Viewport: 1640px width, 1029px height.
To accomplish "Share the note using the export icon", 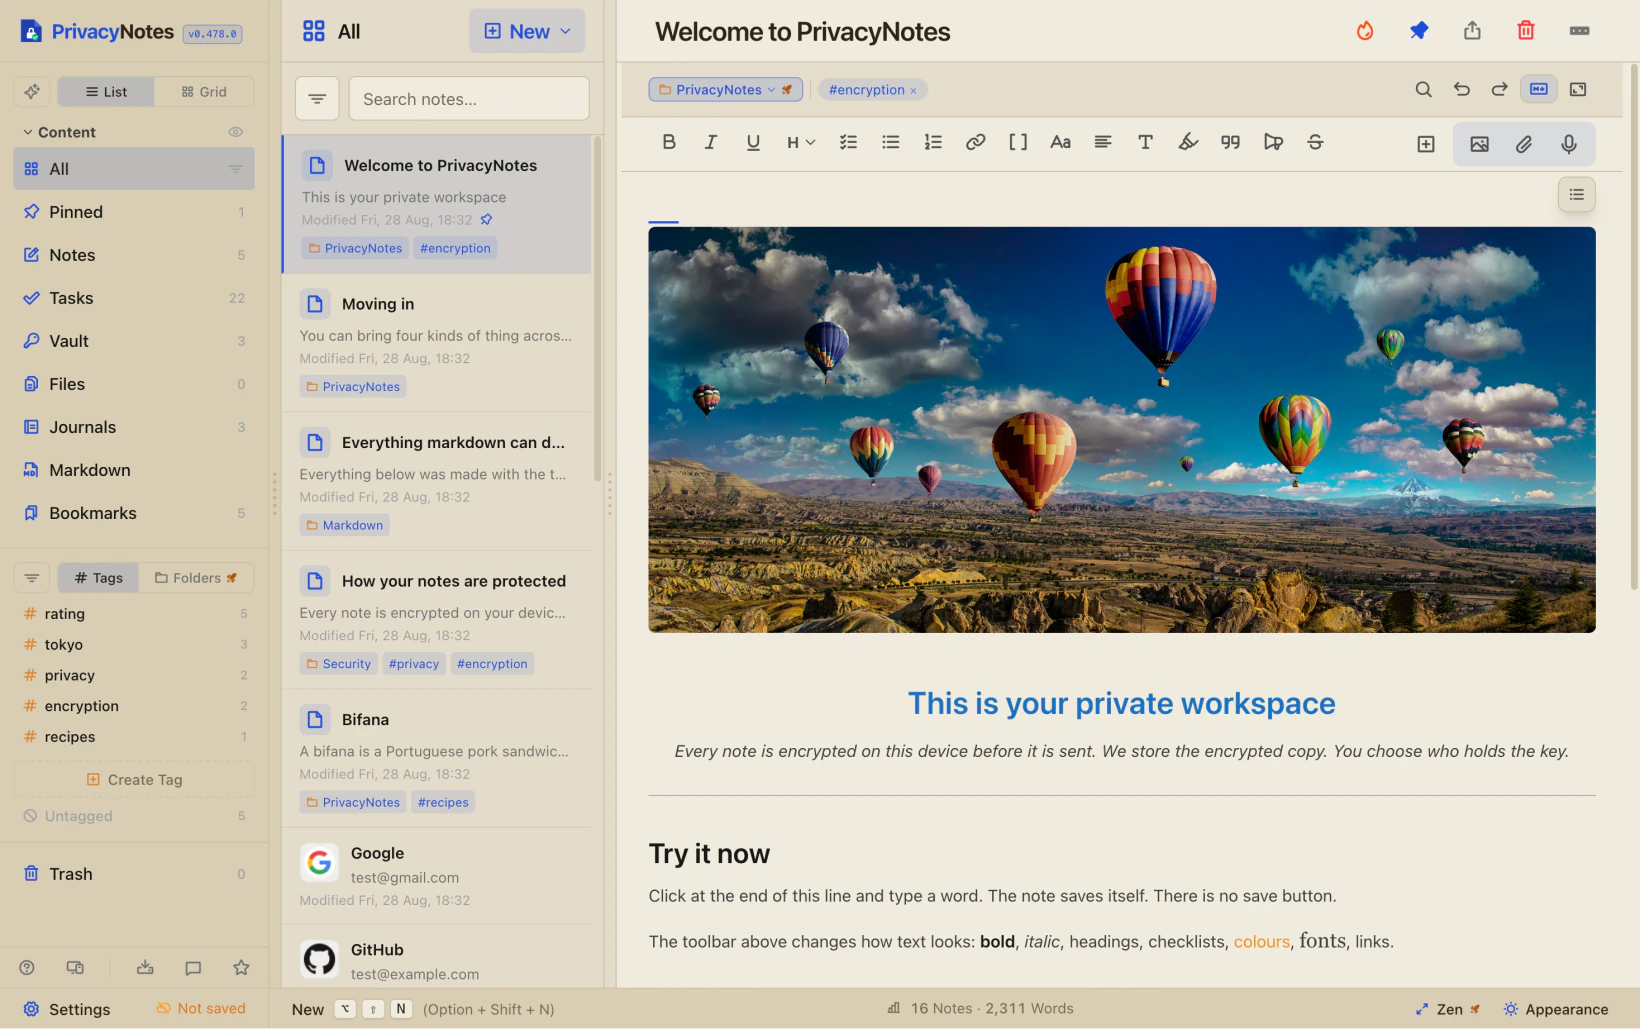I will point(1472,31).
